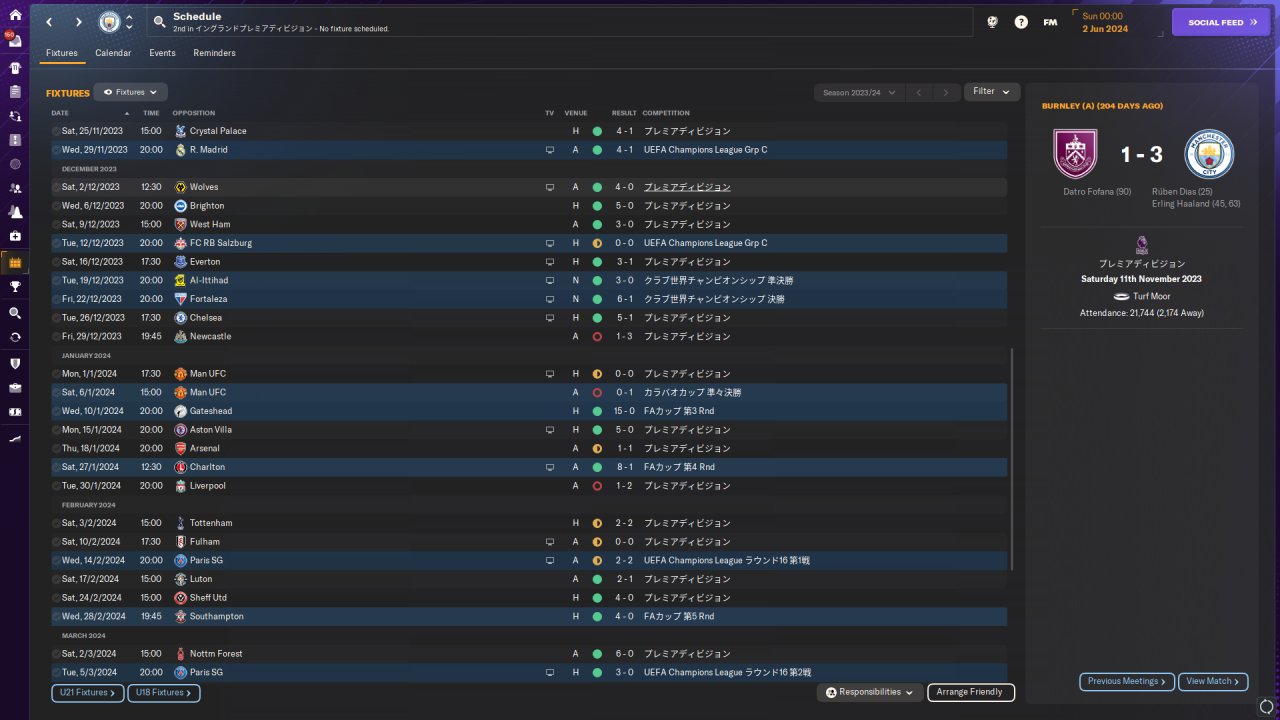Click the date Continue box 2 Jun 2024
The height and width of the screenshot is (720, 1280).
click(1117, 22)
